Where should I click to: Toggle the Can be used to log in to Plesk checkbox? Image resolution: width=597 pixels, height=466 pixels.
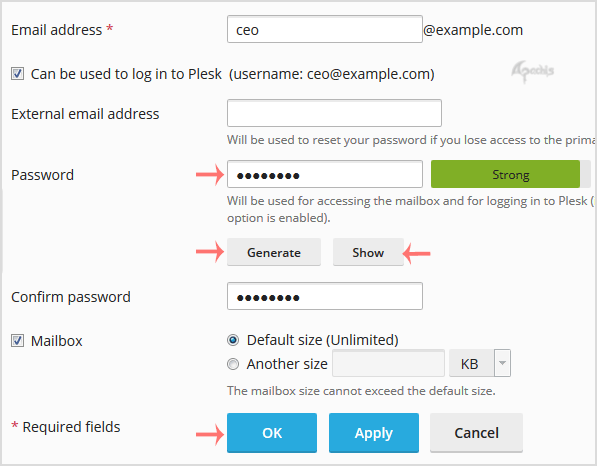(x=18, y=73)
